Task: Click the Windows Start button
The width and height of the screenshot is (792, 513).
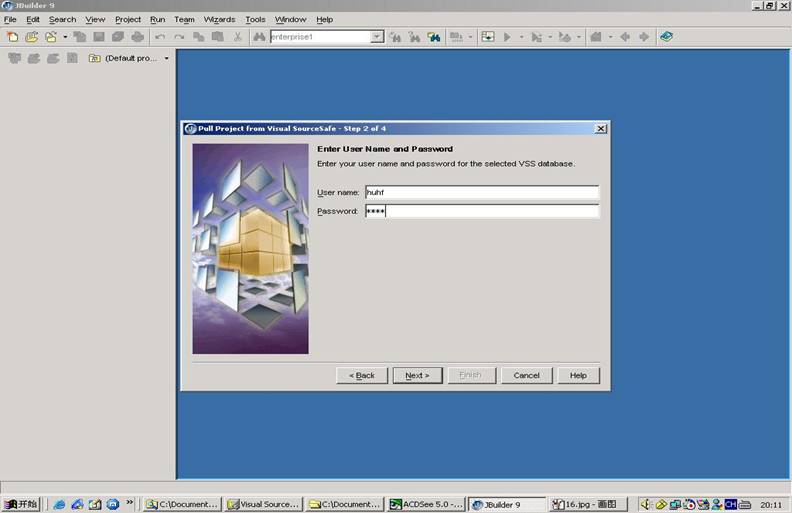Action: click(x=21, y=504)
